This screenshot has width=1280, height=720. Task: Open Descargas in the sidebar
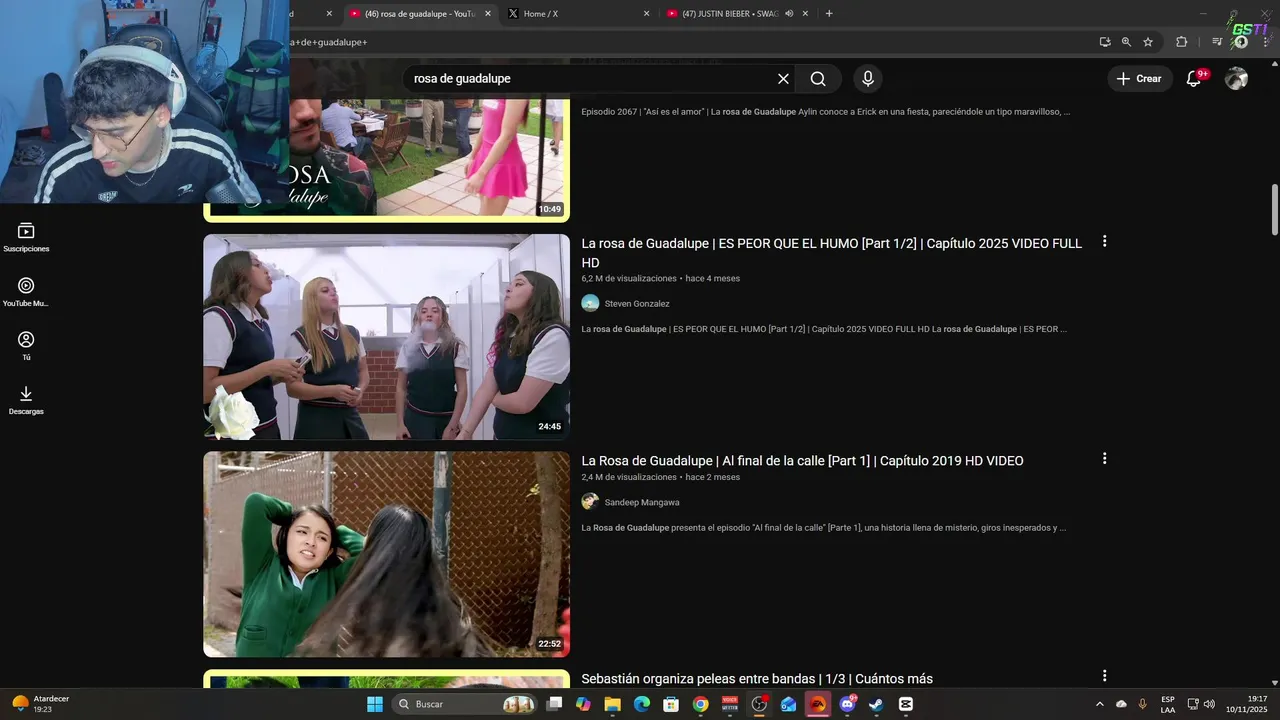click(x=26, y=400)
